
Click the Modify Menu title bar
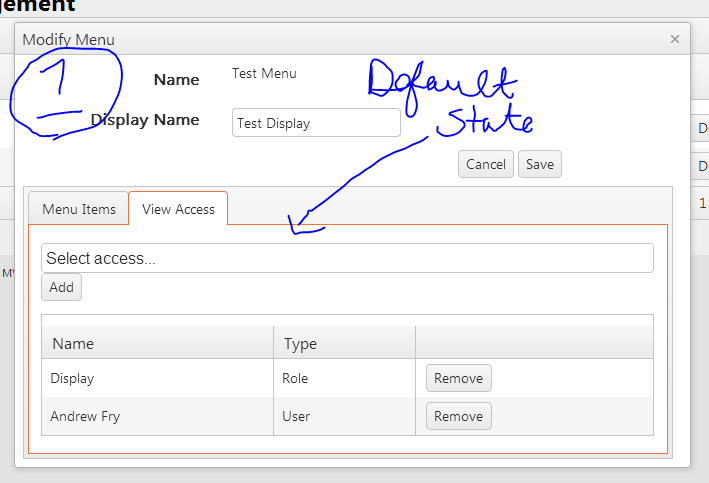(x=352, y=39)
